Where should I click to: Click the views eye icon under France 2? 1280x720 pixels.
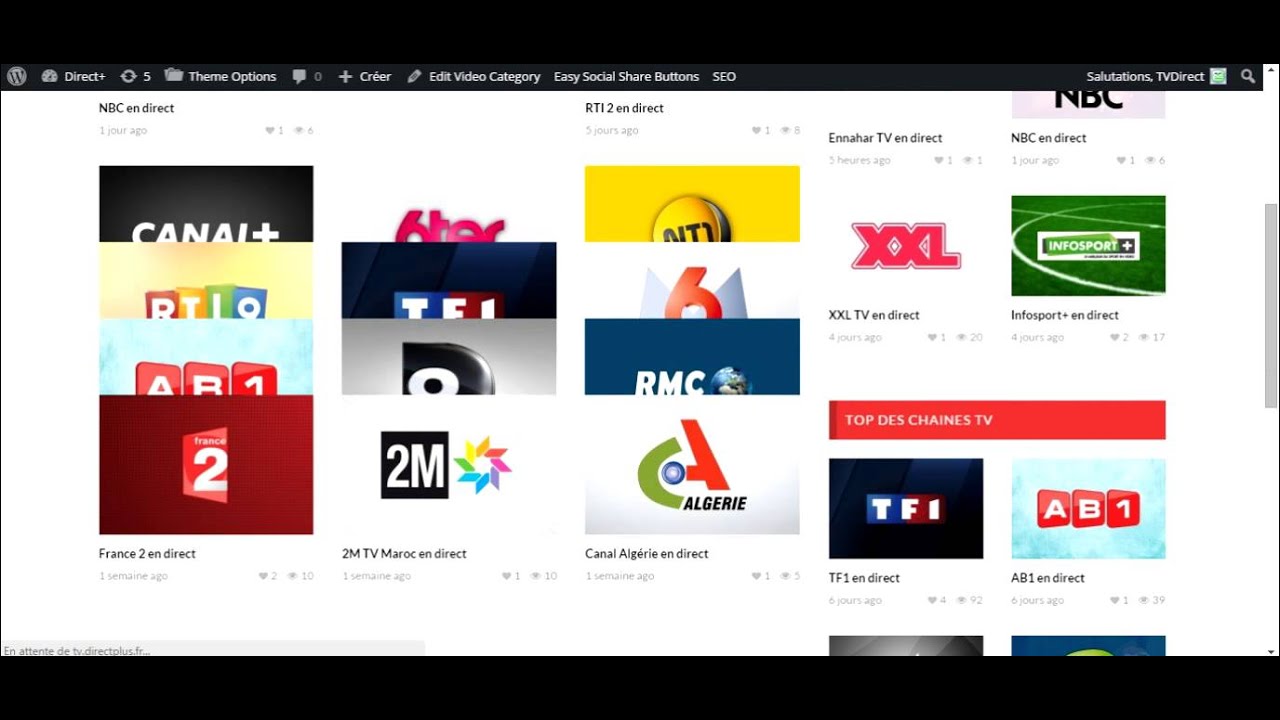point(293,576)
